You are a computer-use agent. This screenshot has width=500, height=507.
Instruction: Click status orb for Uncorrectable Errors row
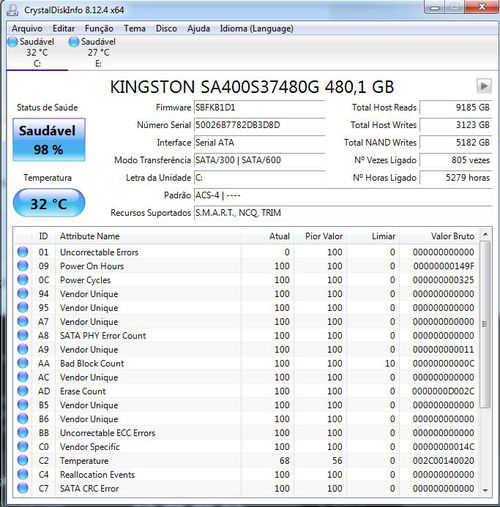click(x=23, y=252)
